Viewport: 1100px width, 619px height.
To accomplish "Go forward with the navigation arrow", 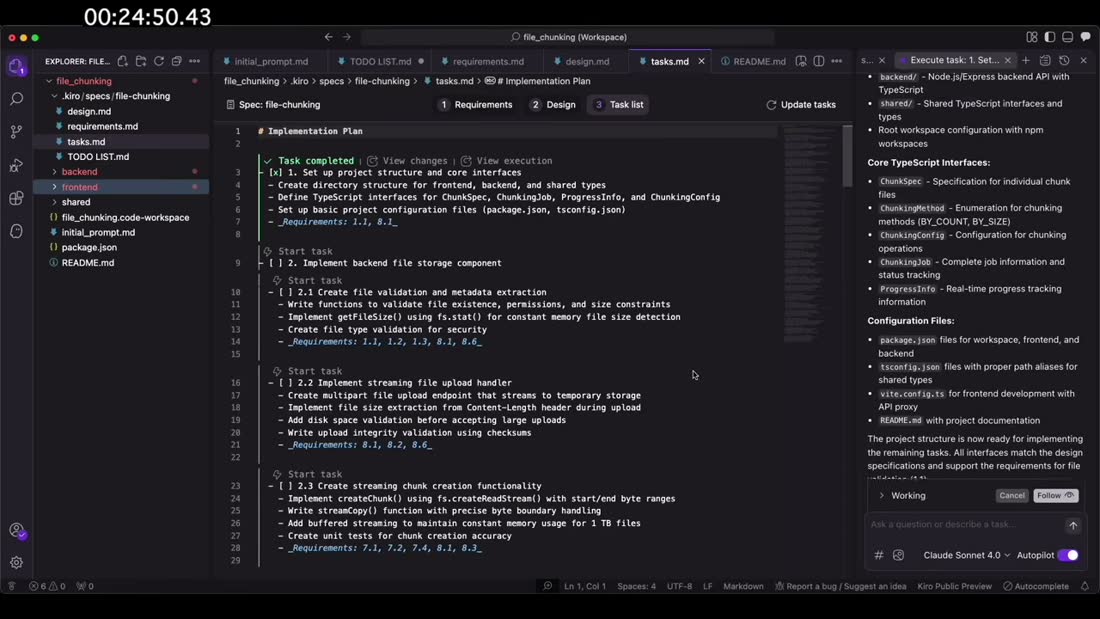I will pyautogui.click(x=347, y=36).
